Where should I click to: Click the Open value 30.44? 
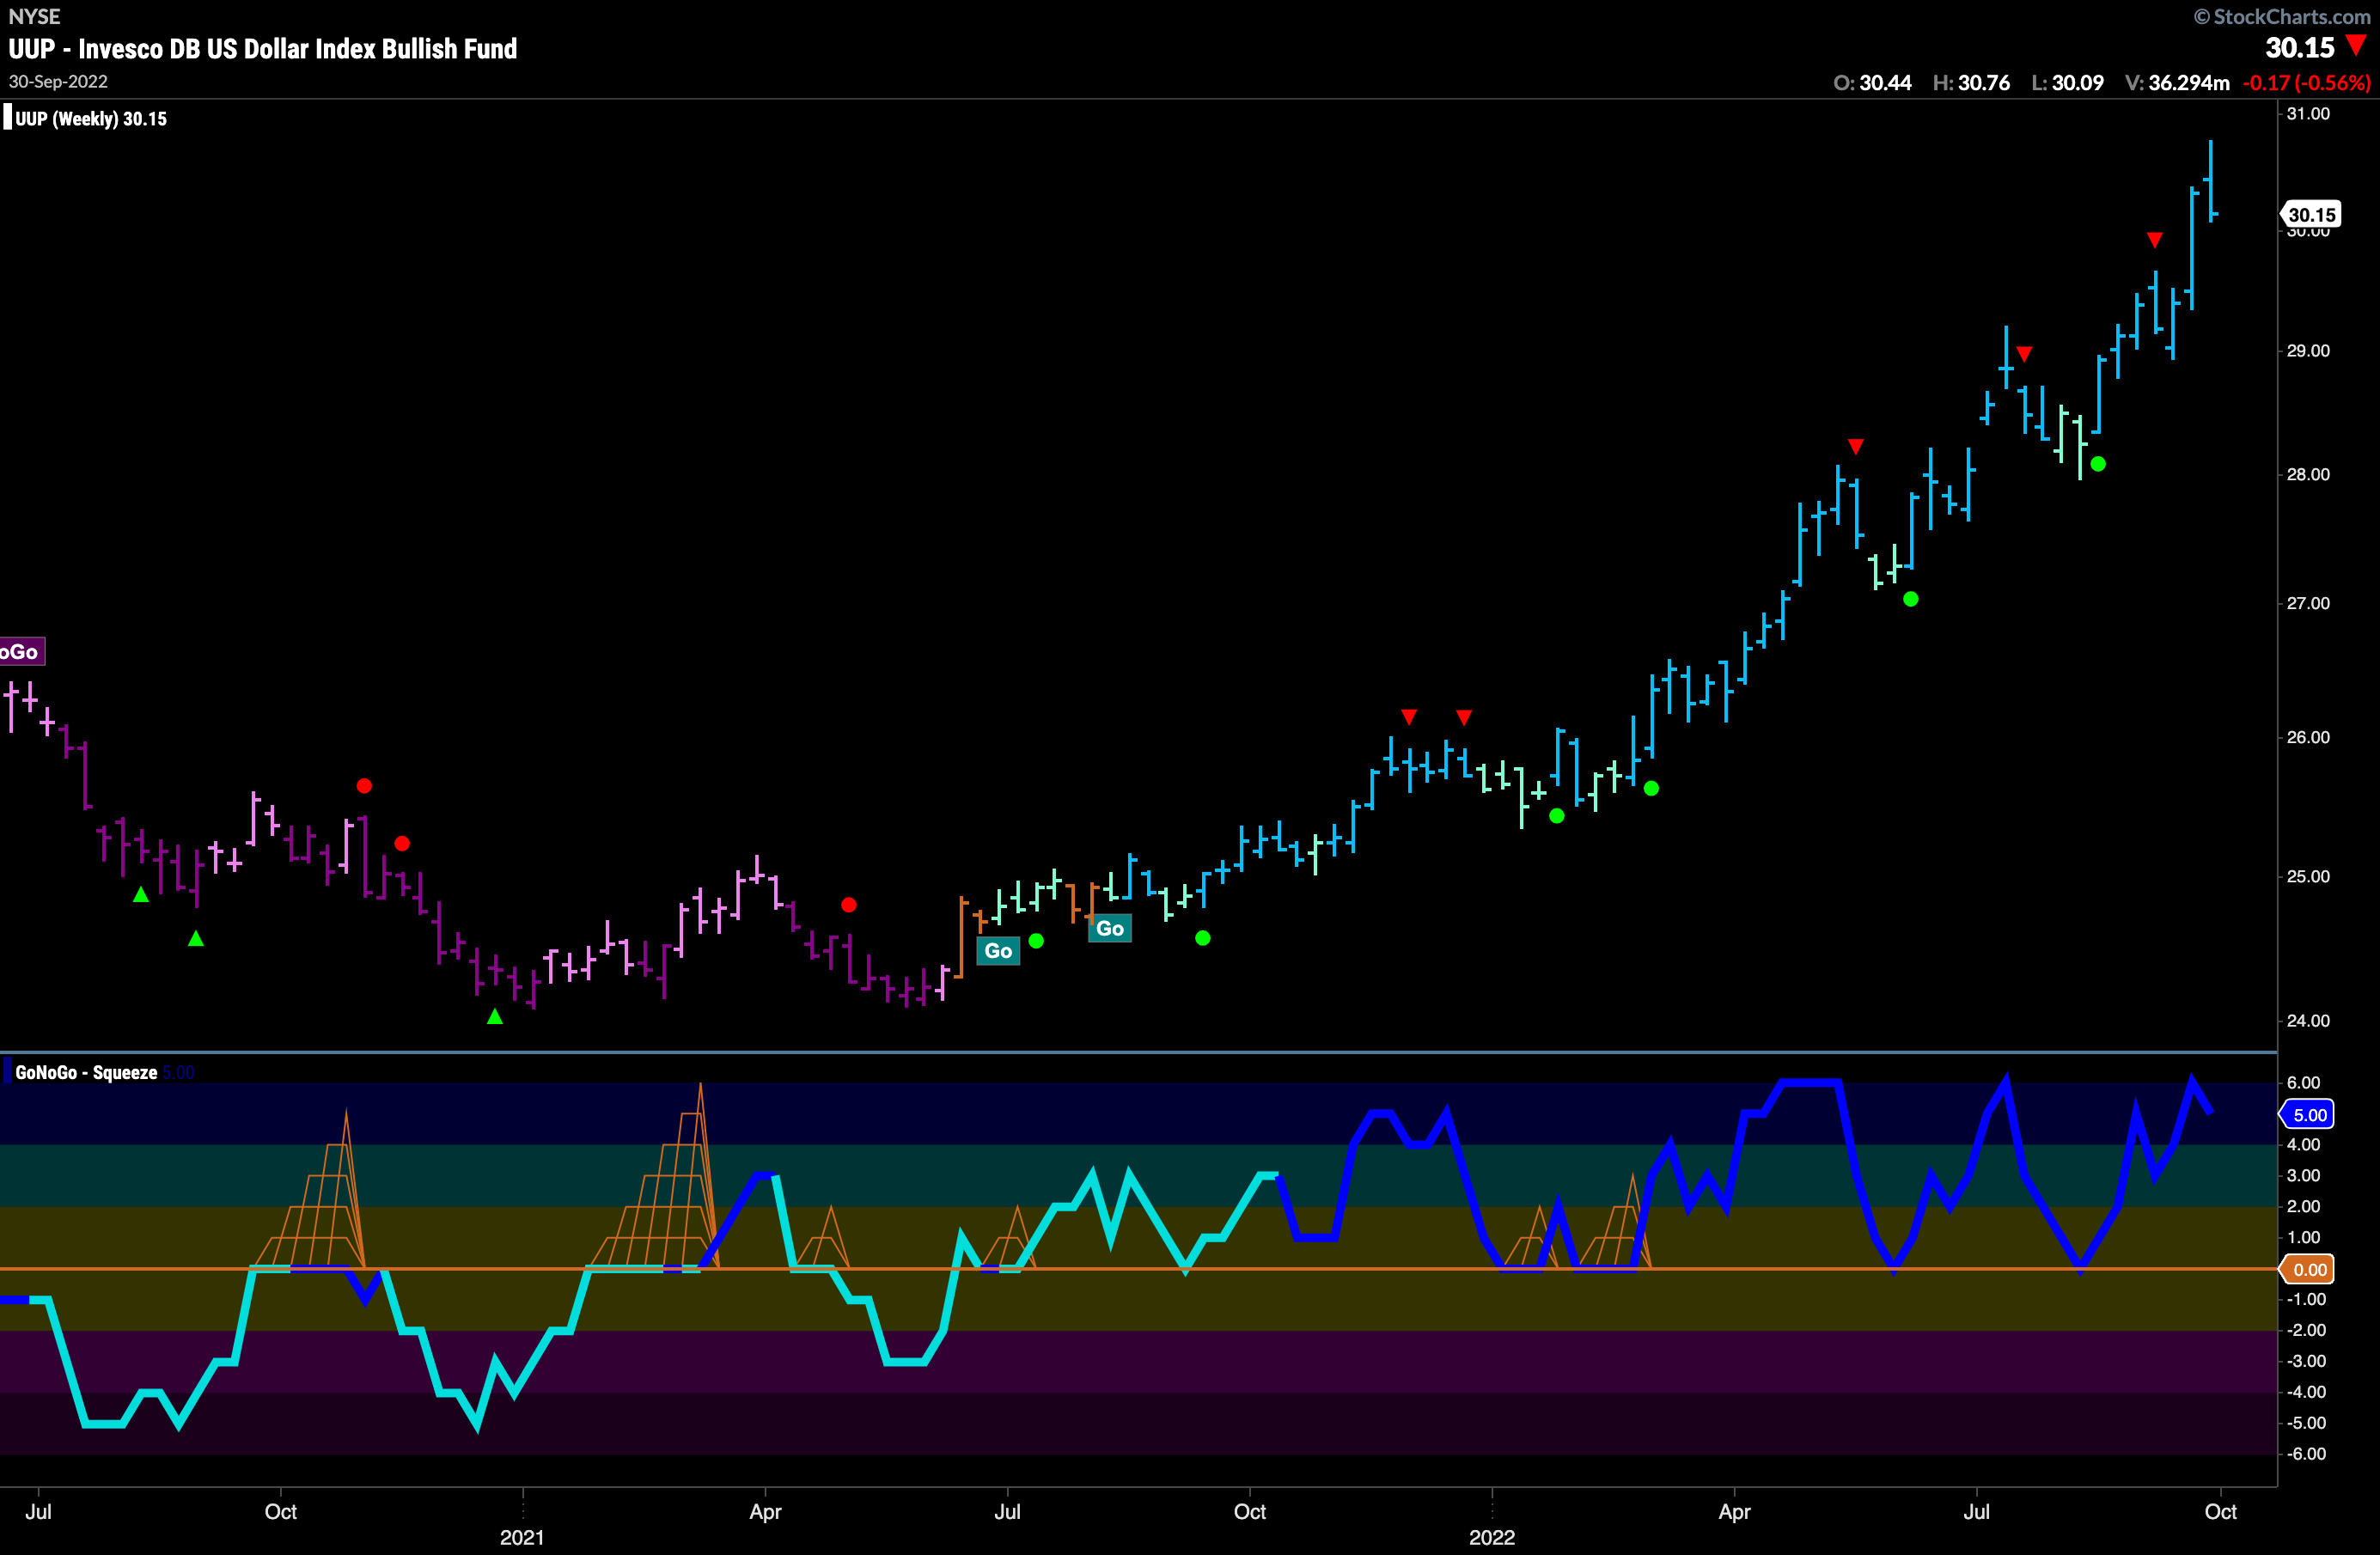1885,83
